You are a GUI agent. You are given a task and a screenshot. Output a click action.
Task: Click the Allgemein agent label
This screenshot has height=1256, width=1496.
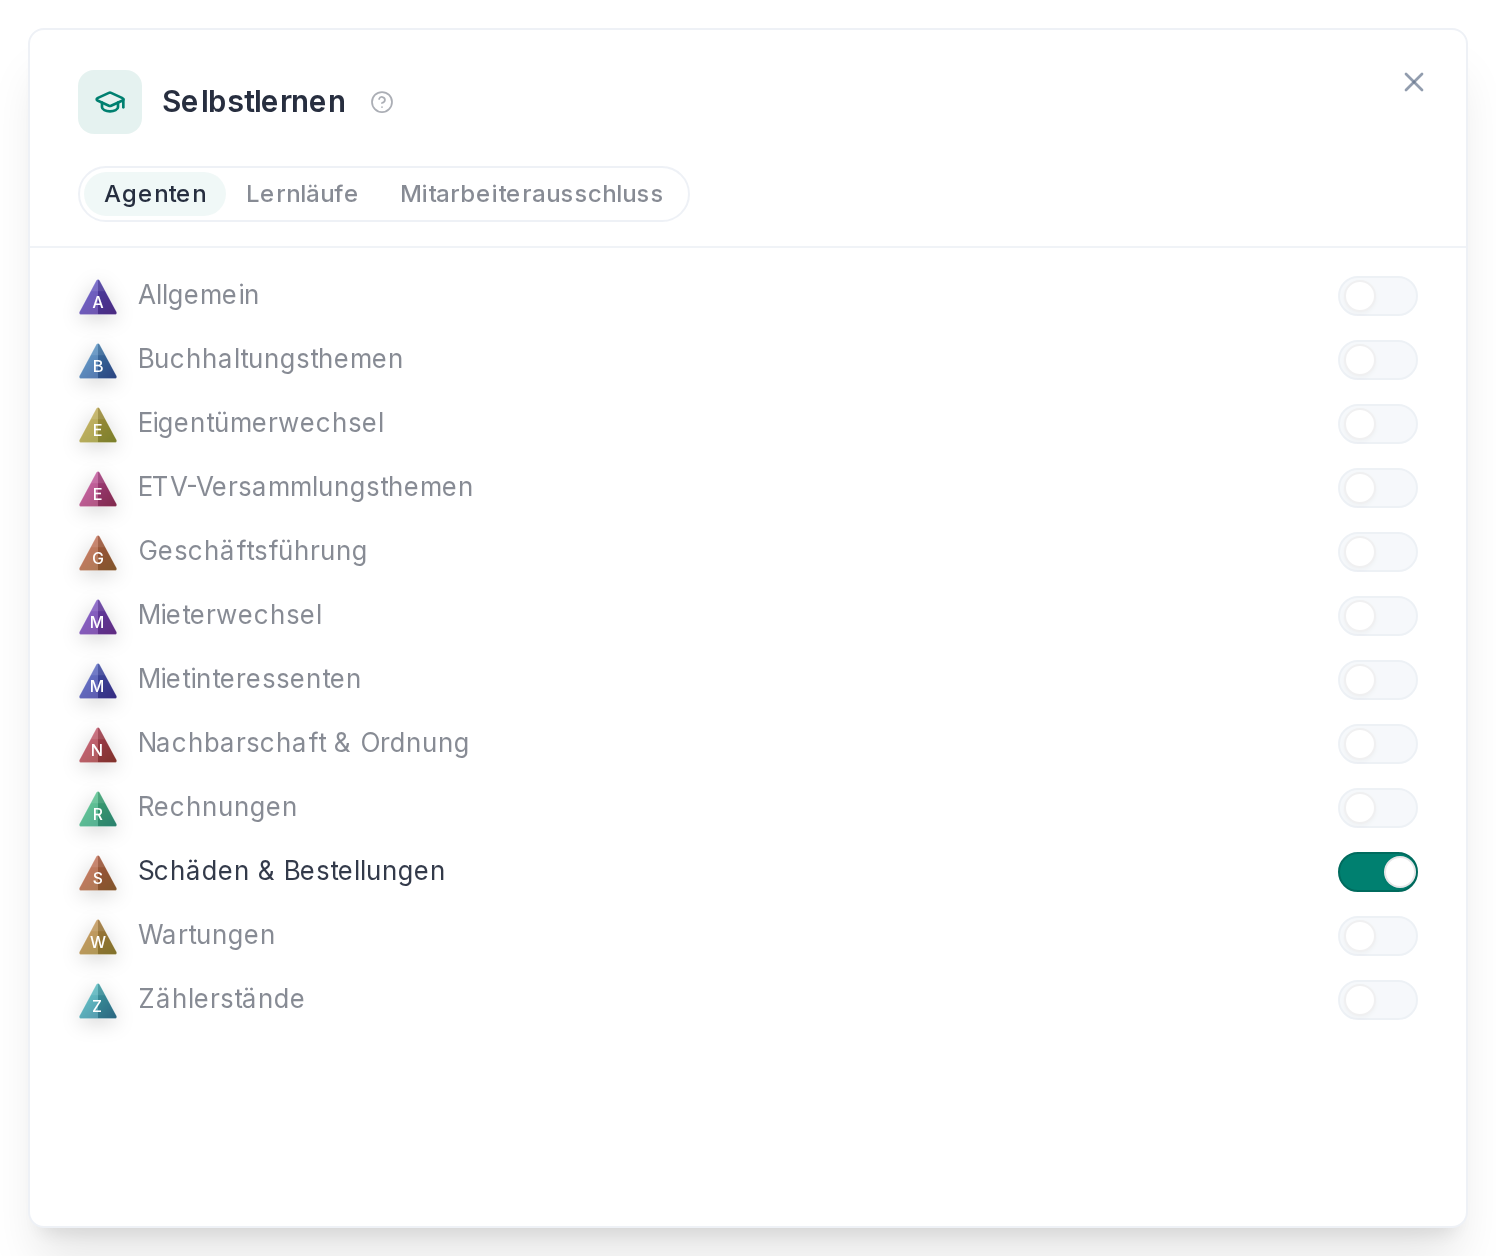tap(198, 295)
